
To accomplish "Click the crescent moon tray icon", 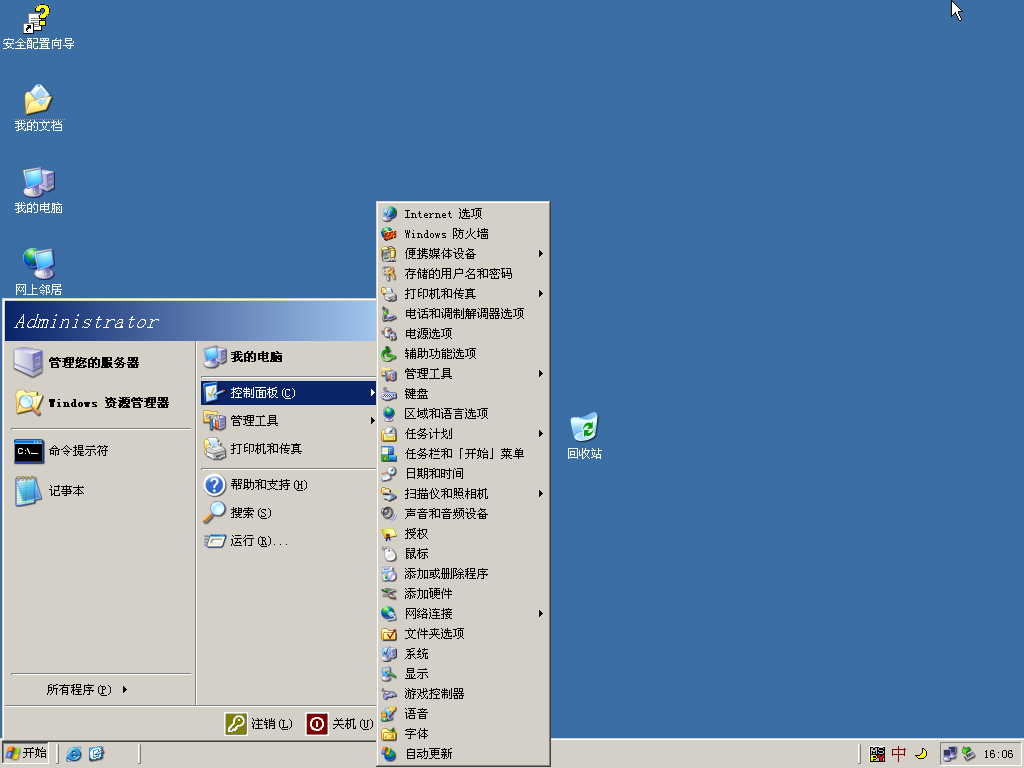I will (x=921, y=754).
